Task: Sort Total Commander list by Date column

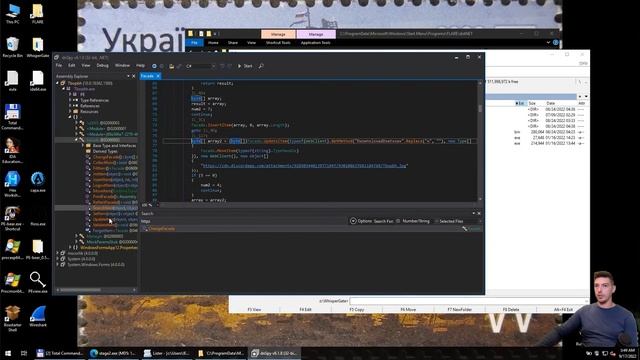Action: pyautogui.click(x=551, y=103)
